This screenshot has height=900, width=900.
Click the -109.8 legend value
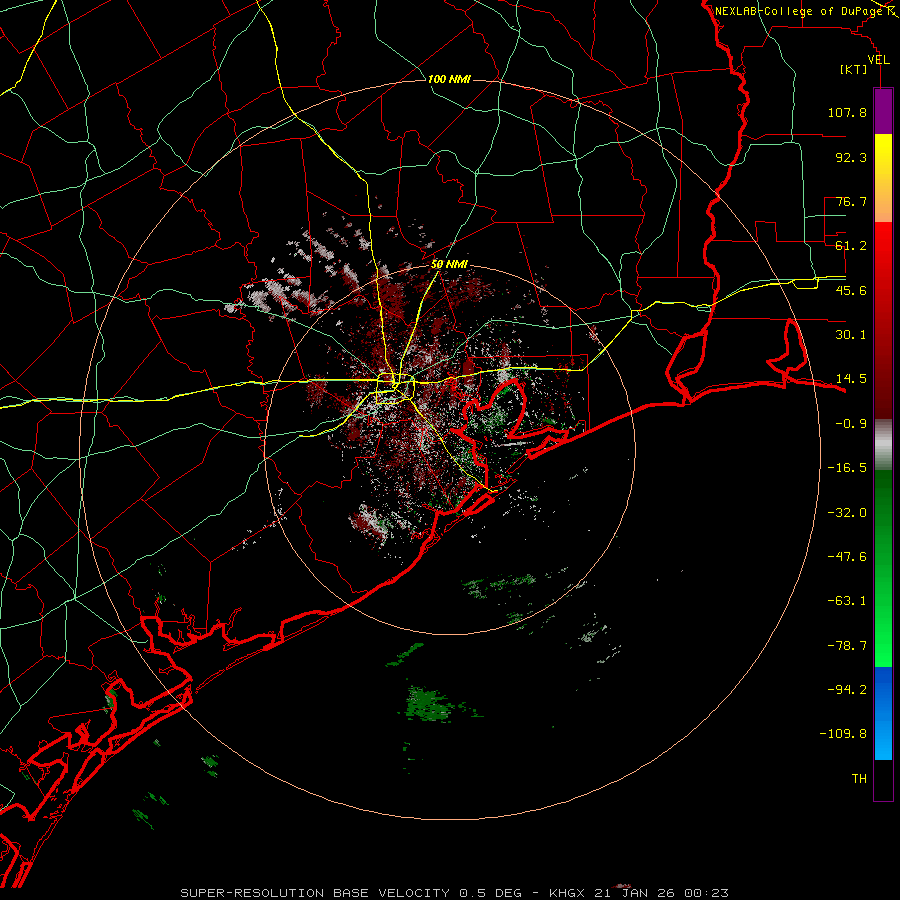pos(843,734)
